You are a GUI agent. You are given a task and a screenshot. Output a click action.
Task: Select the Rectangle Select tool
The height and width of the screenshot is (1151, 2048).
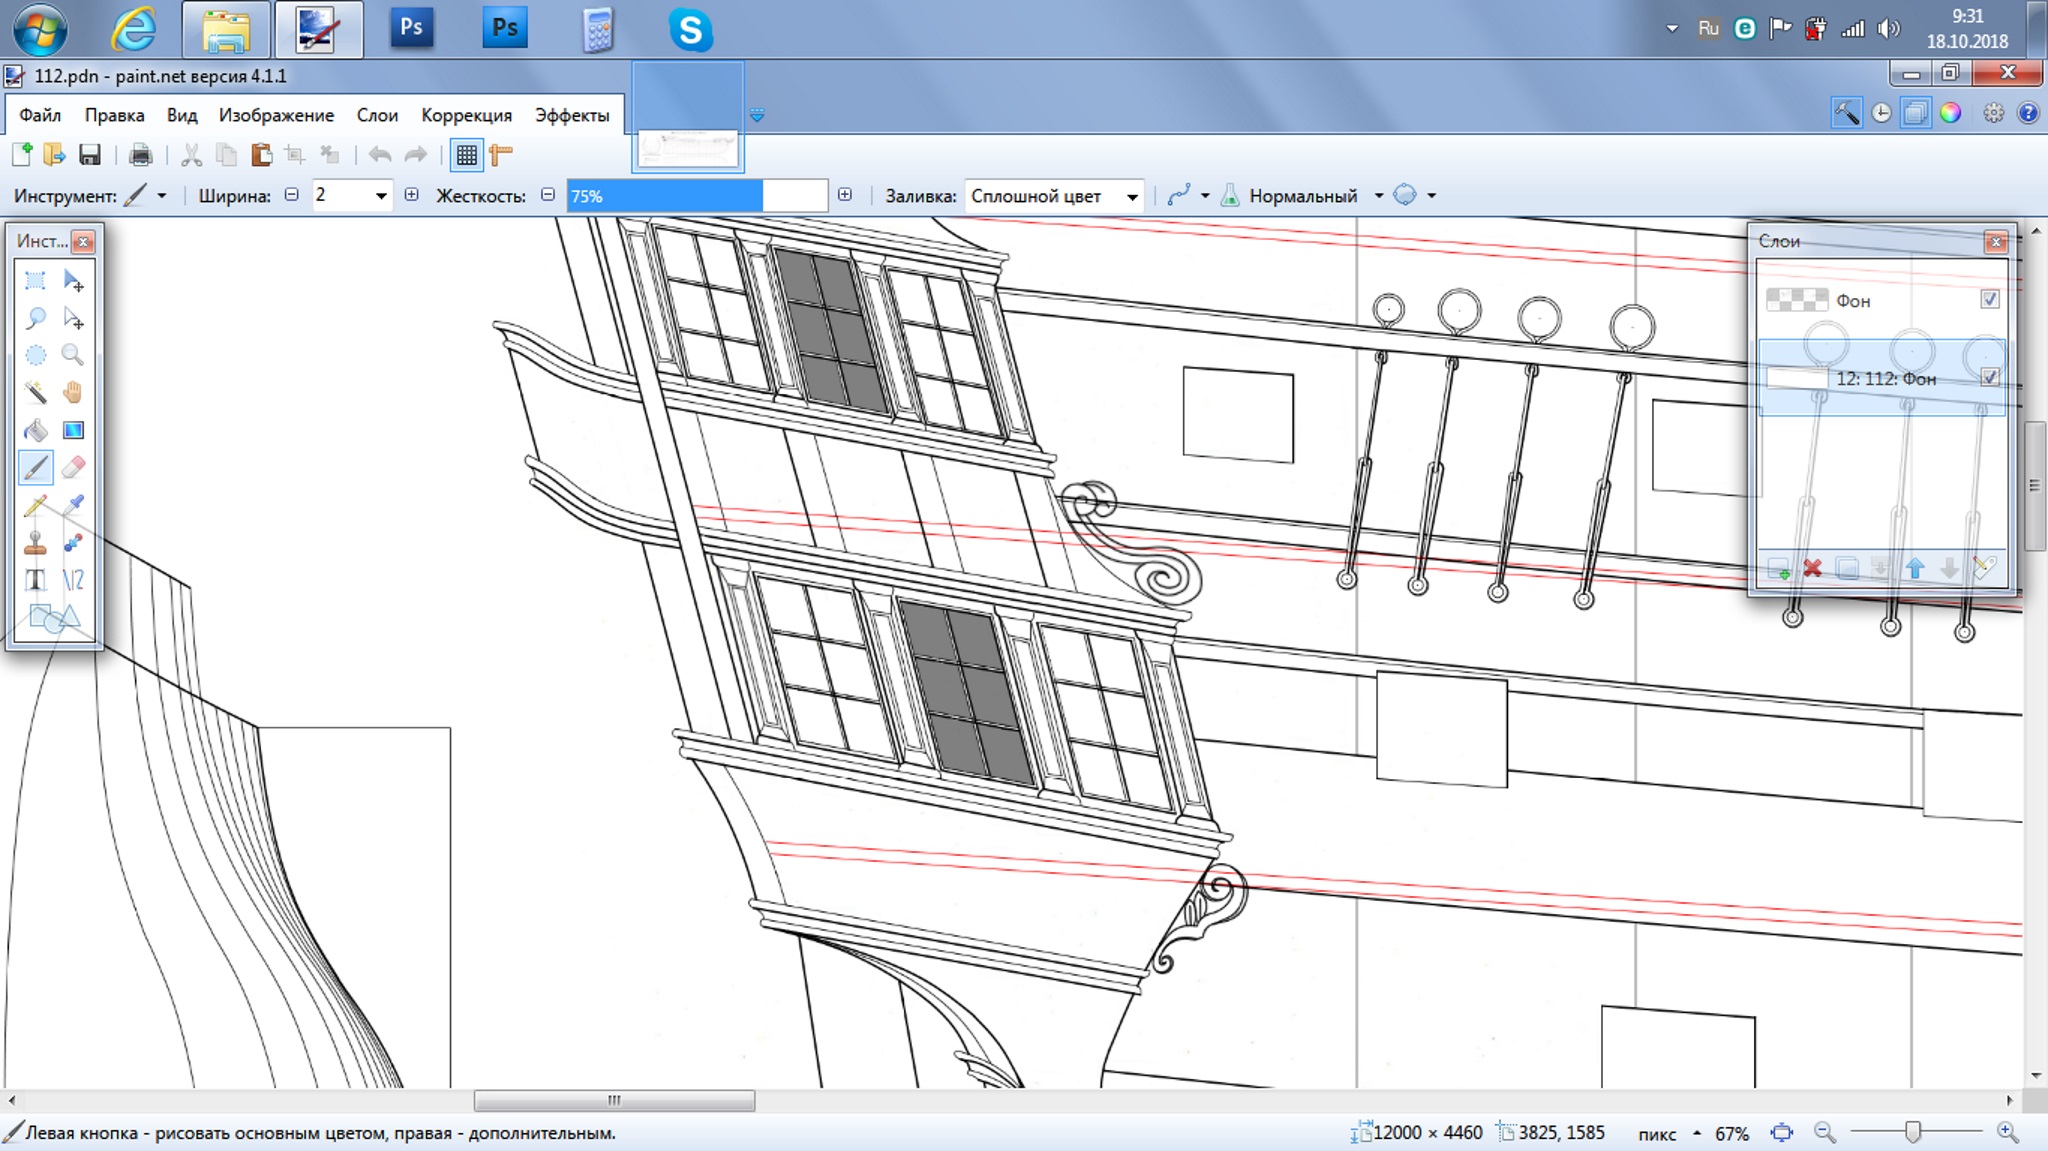tap(35, 281)
